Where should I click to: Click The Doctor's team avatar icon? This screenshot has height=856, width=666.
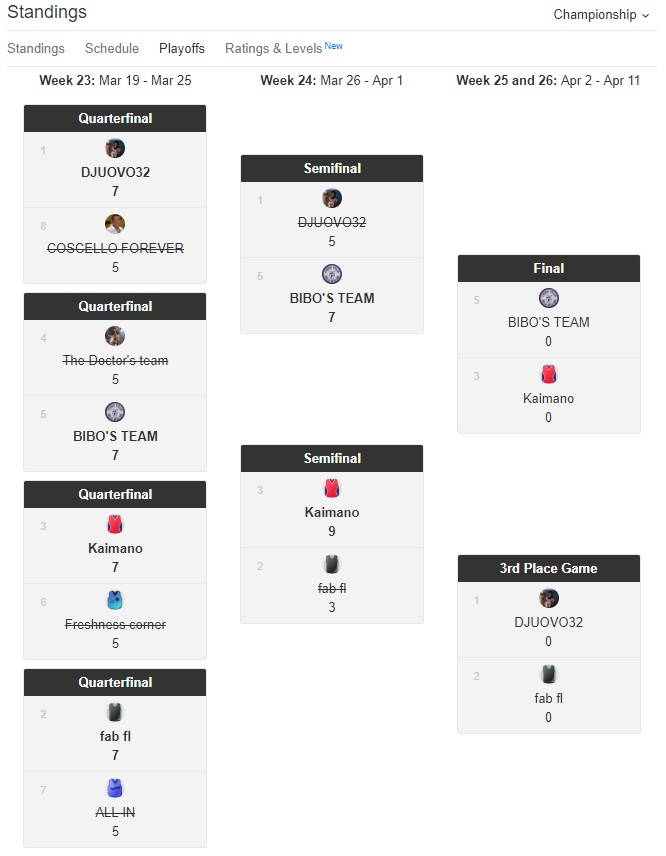point(115,336)
